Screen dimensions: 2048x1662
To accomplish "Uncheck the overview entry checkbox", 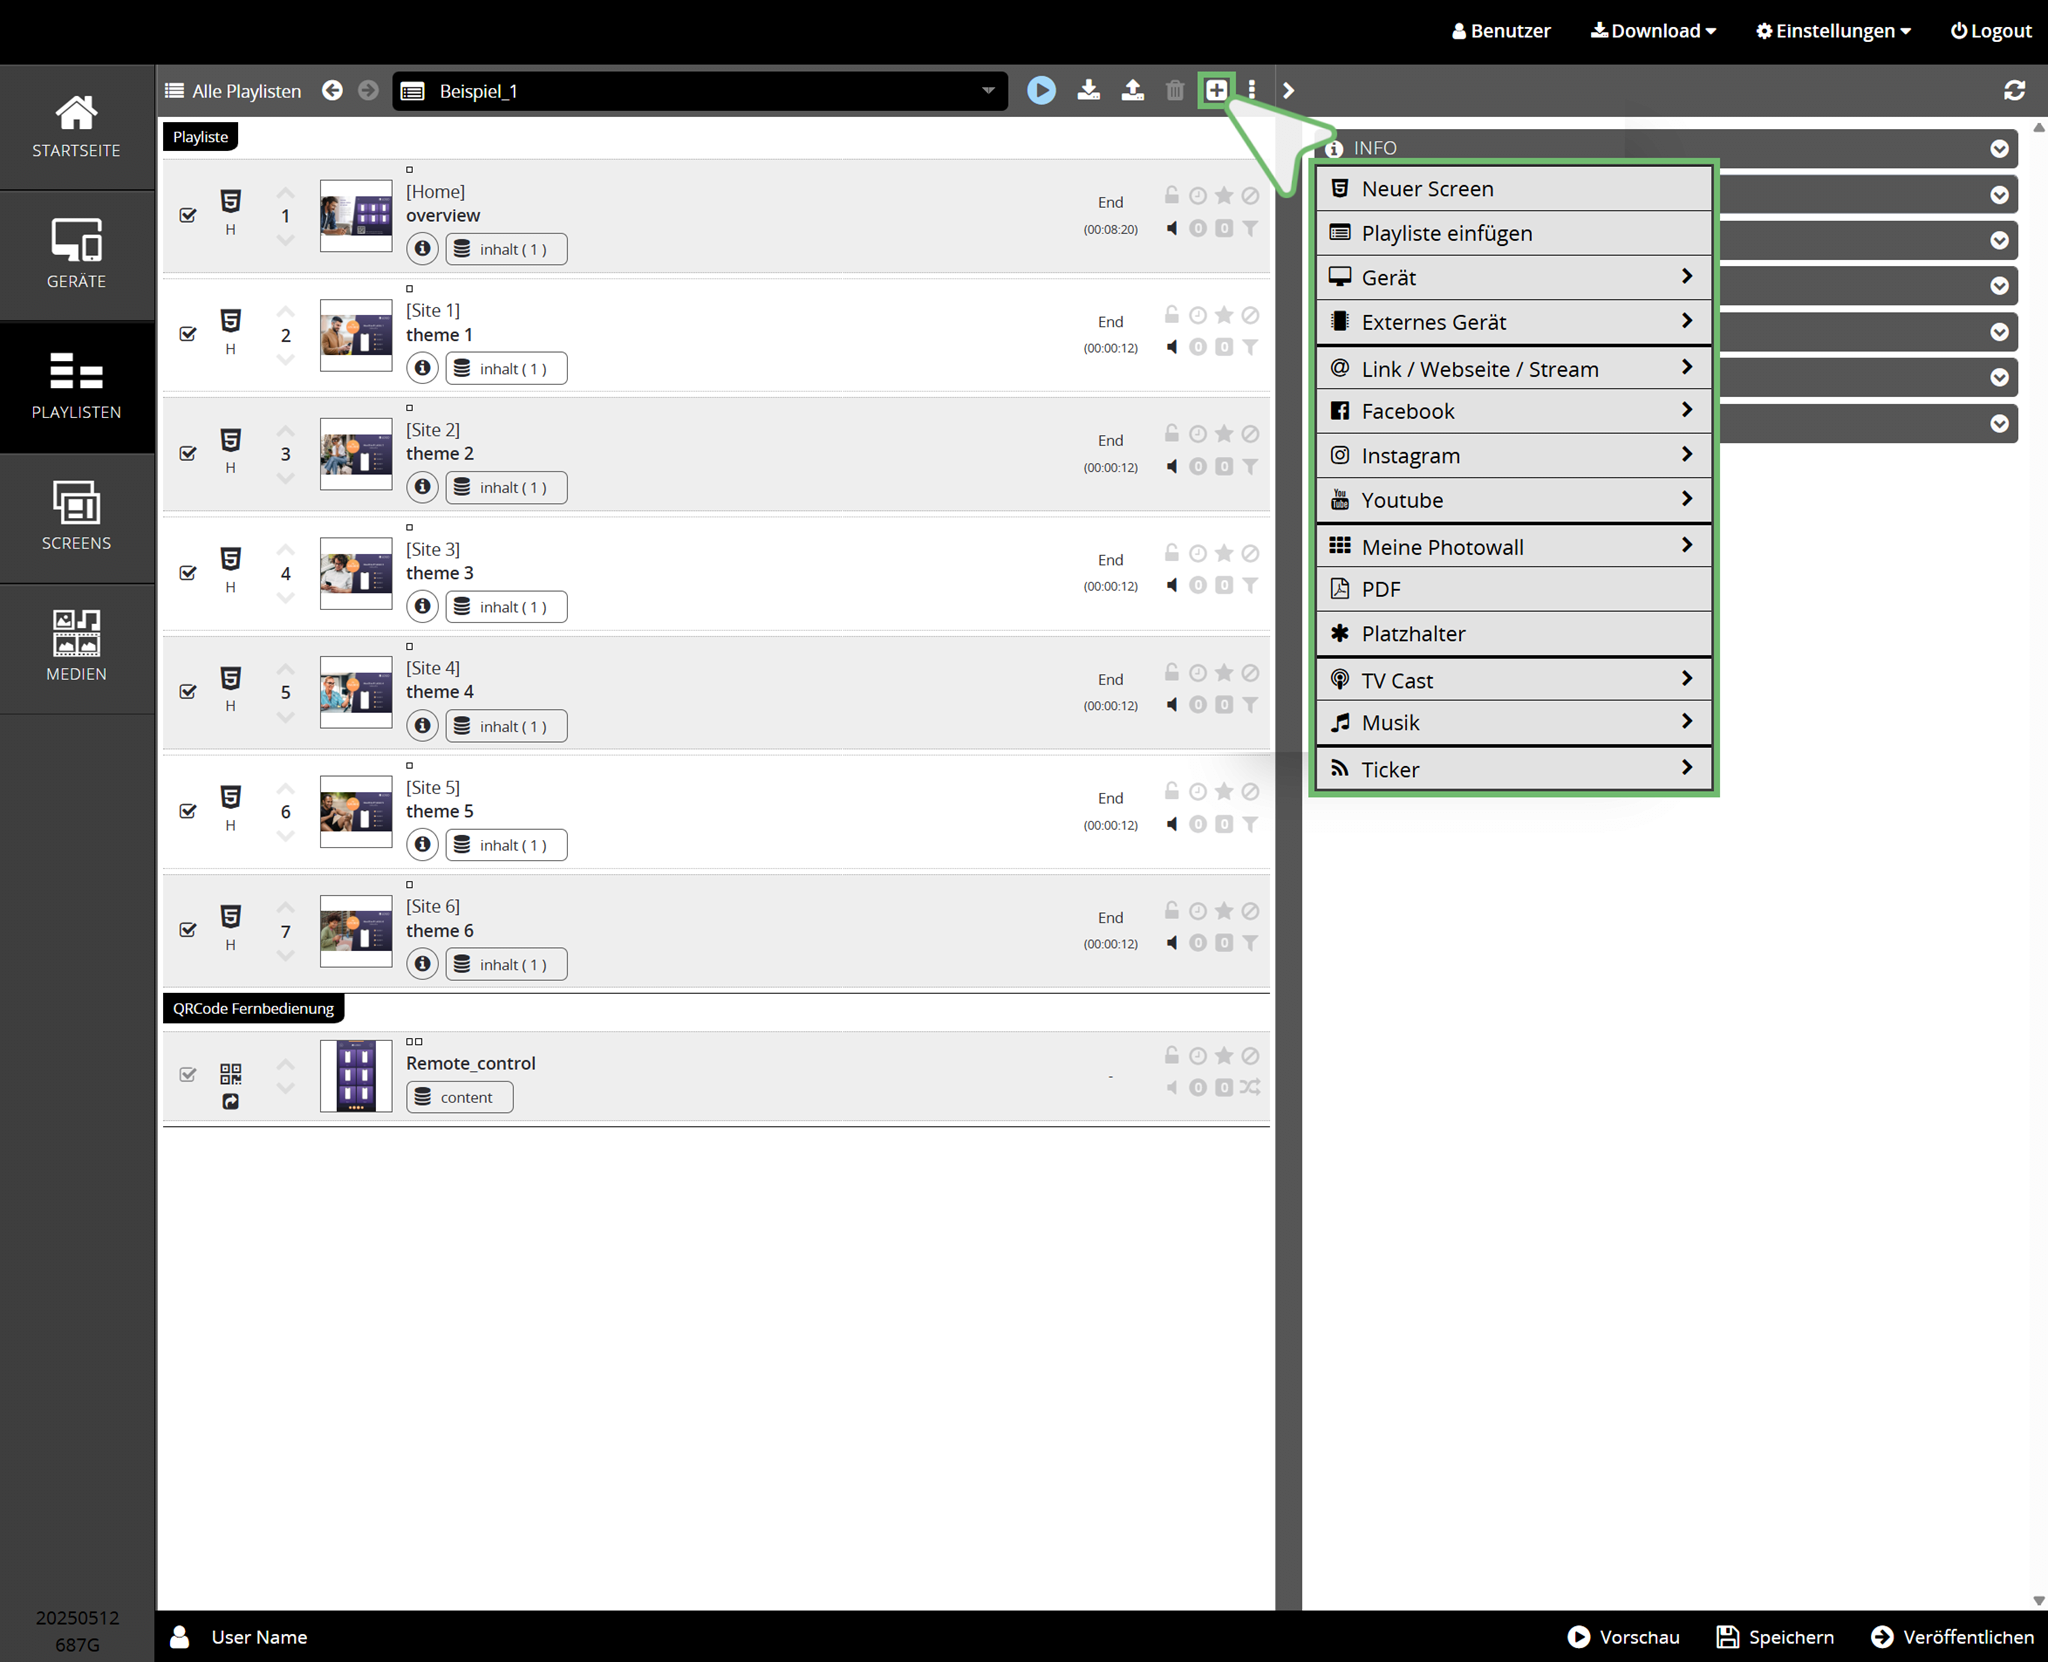I will pos(188,215).
